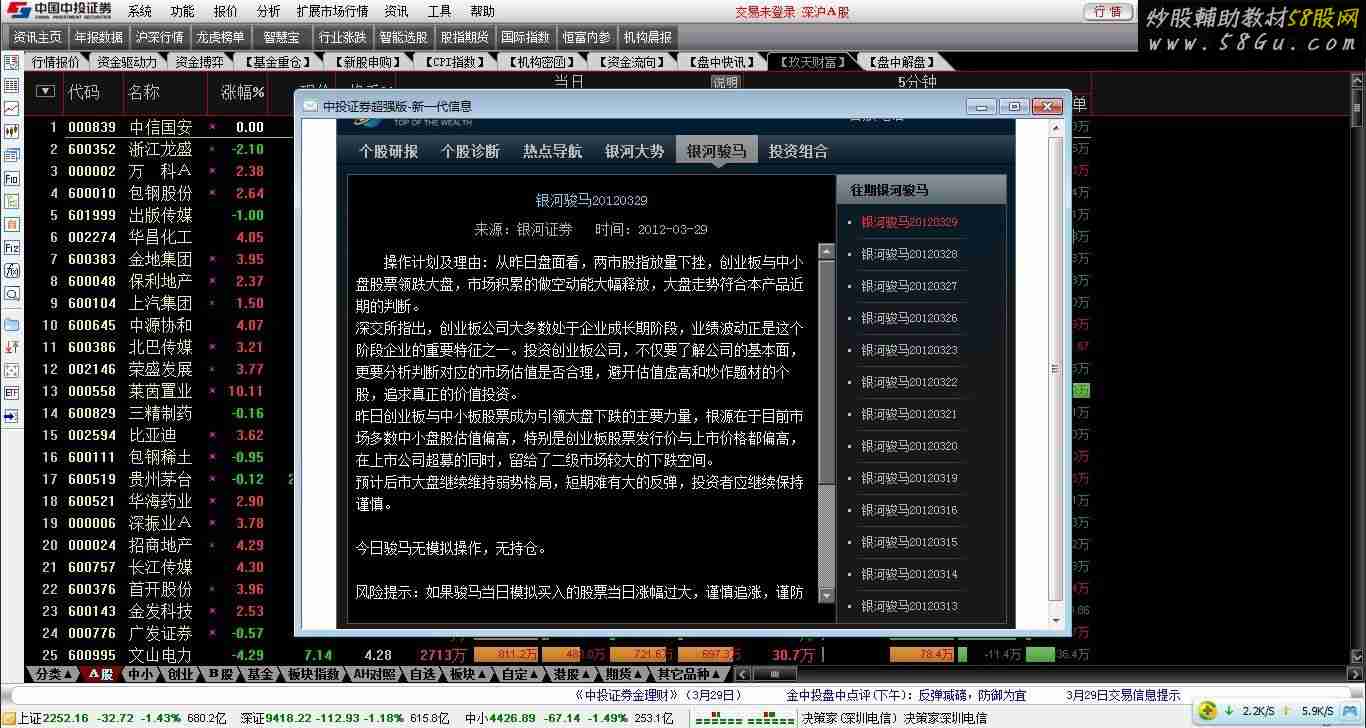Click the grid table icon in left sidebar
1366x728 pixels.
tap(12, 85)
